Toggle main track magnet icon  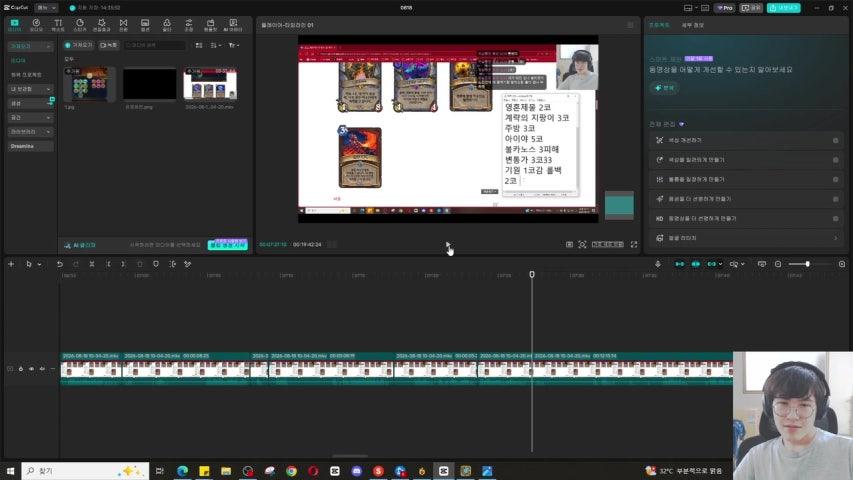(x=679, y=264)
